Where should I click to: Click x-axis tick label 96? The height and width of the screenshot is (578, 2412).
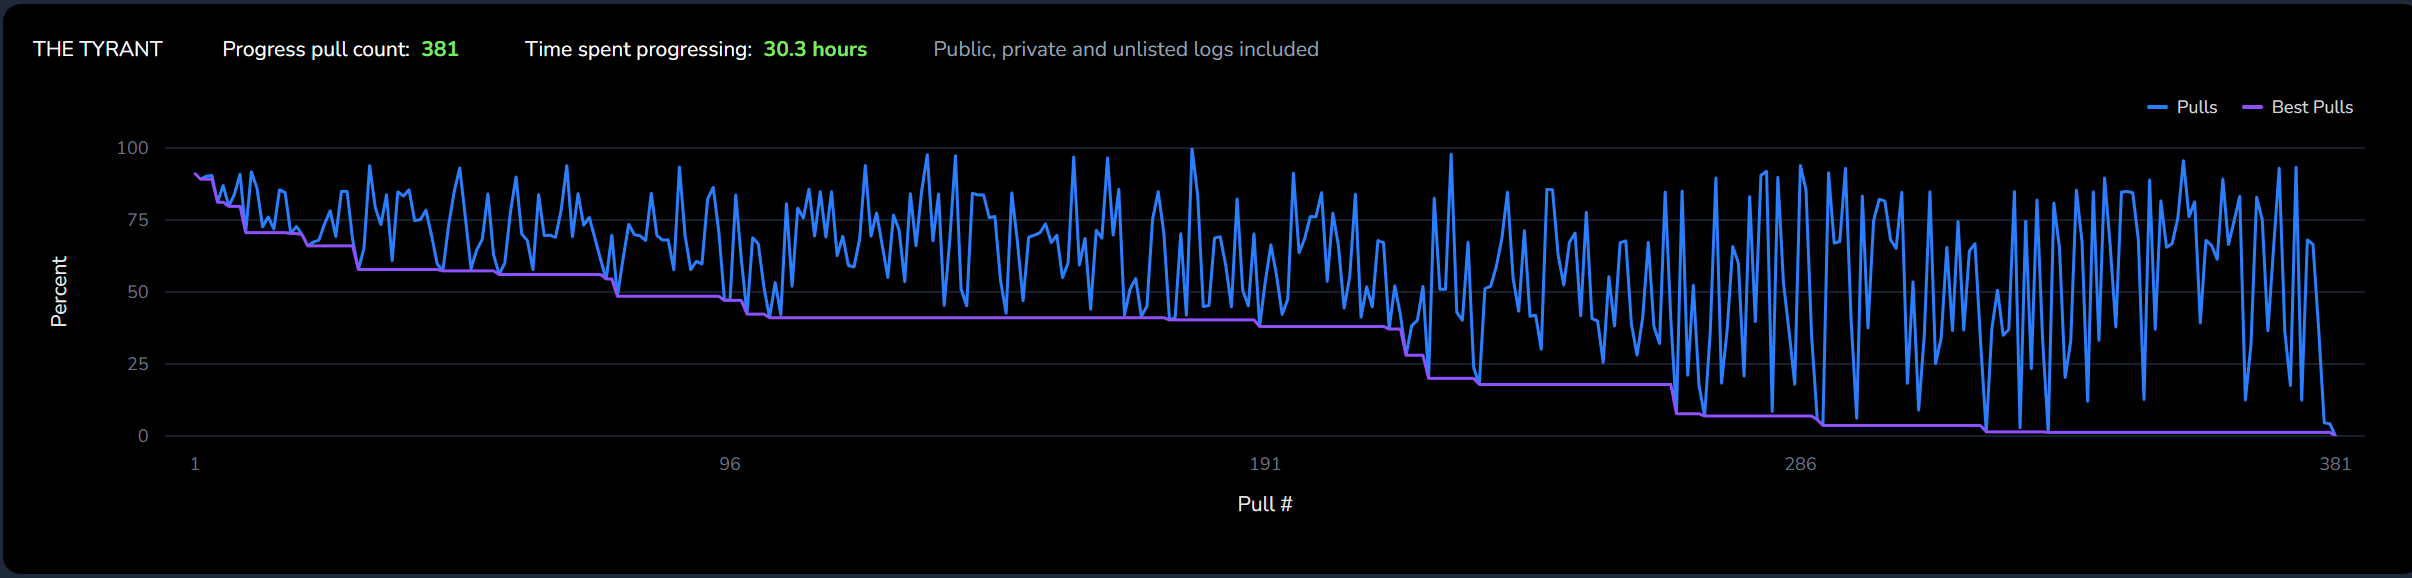pyautogui.click(x=730, y=464)
